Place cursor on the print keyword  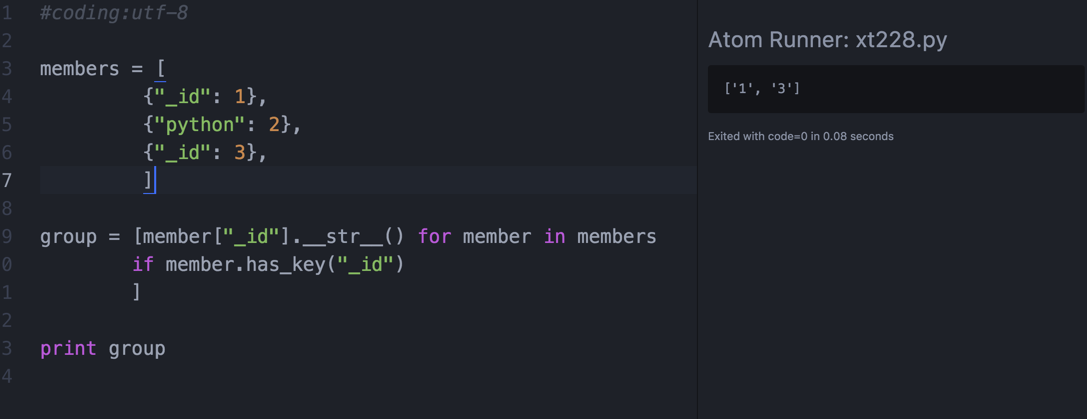(68, 349)
